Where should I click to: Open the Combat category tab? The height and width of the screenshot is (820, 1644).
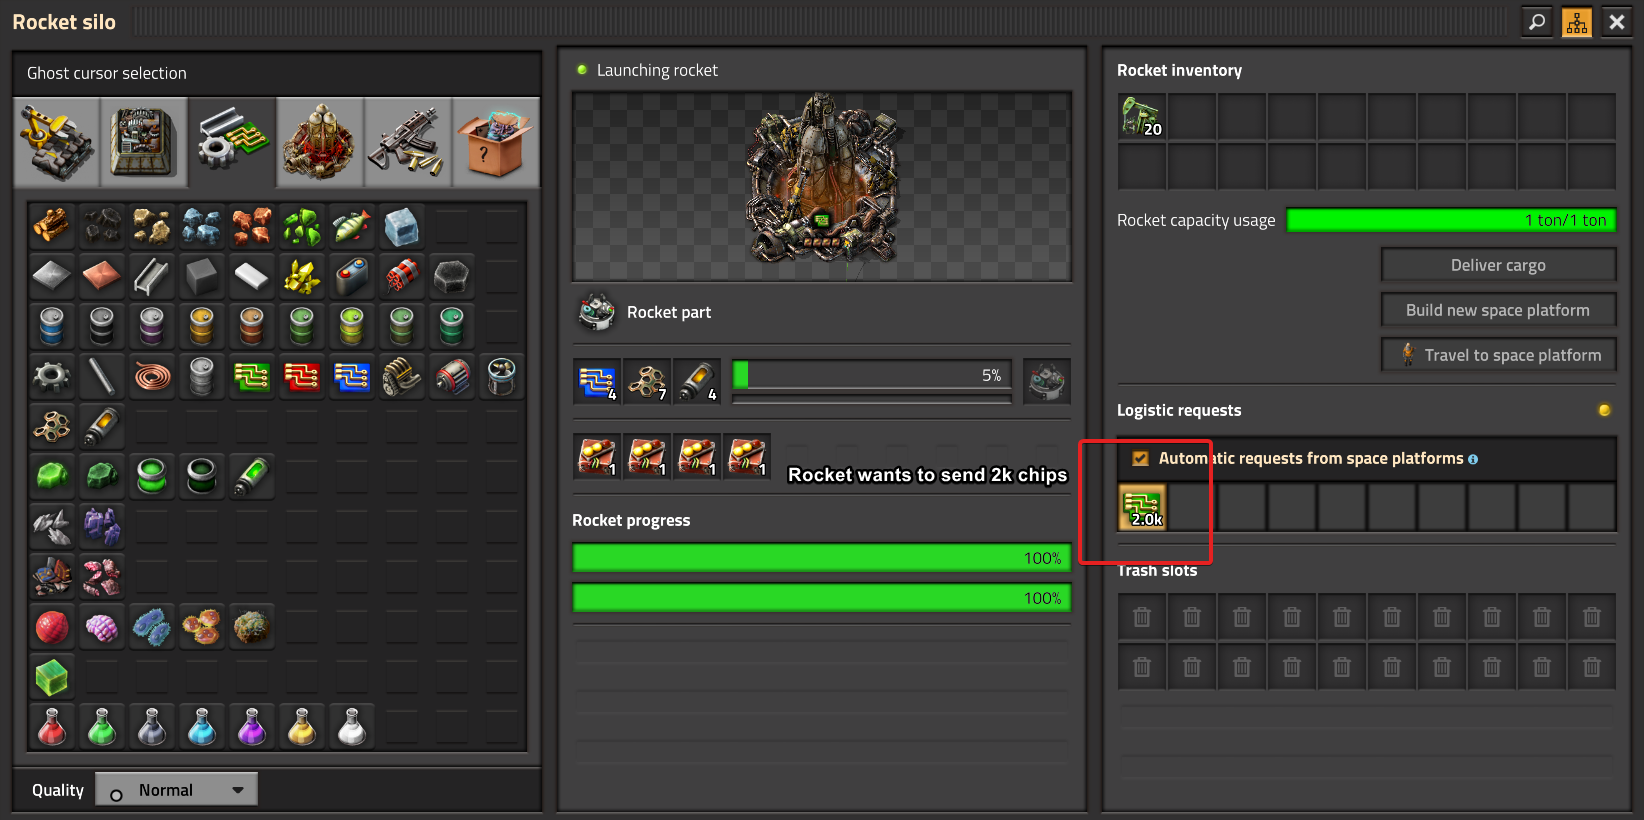tap(408, 142)
